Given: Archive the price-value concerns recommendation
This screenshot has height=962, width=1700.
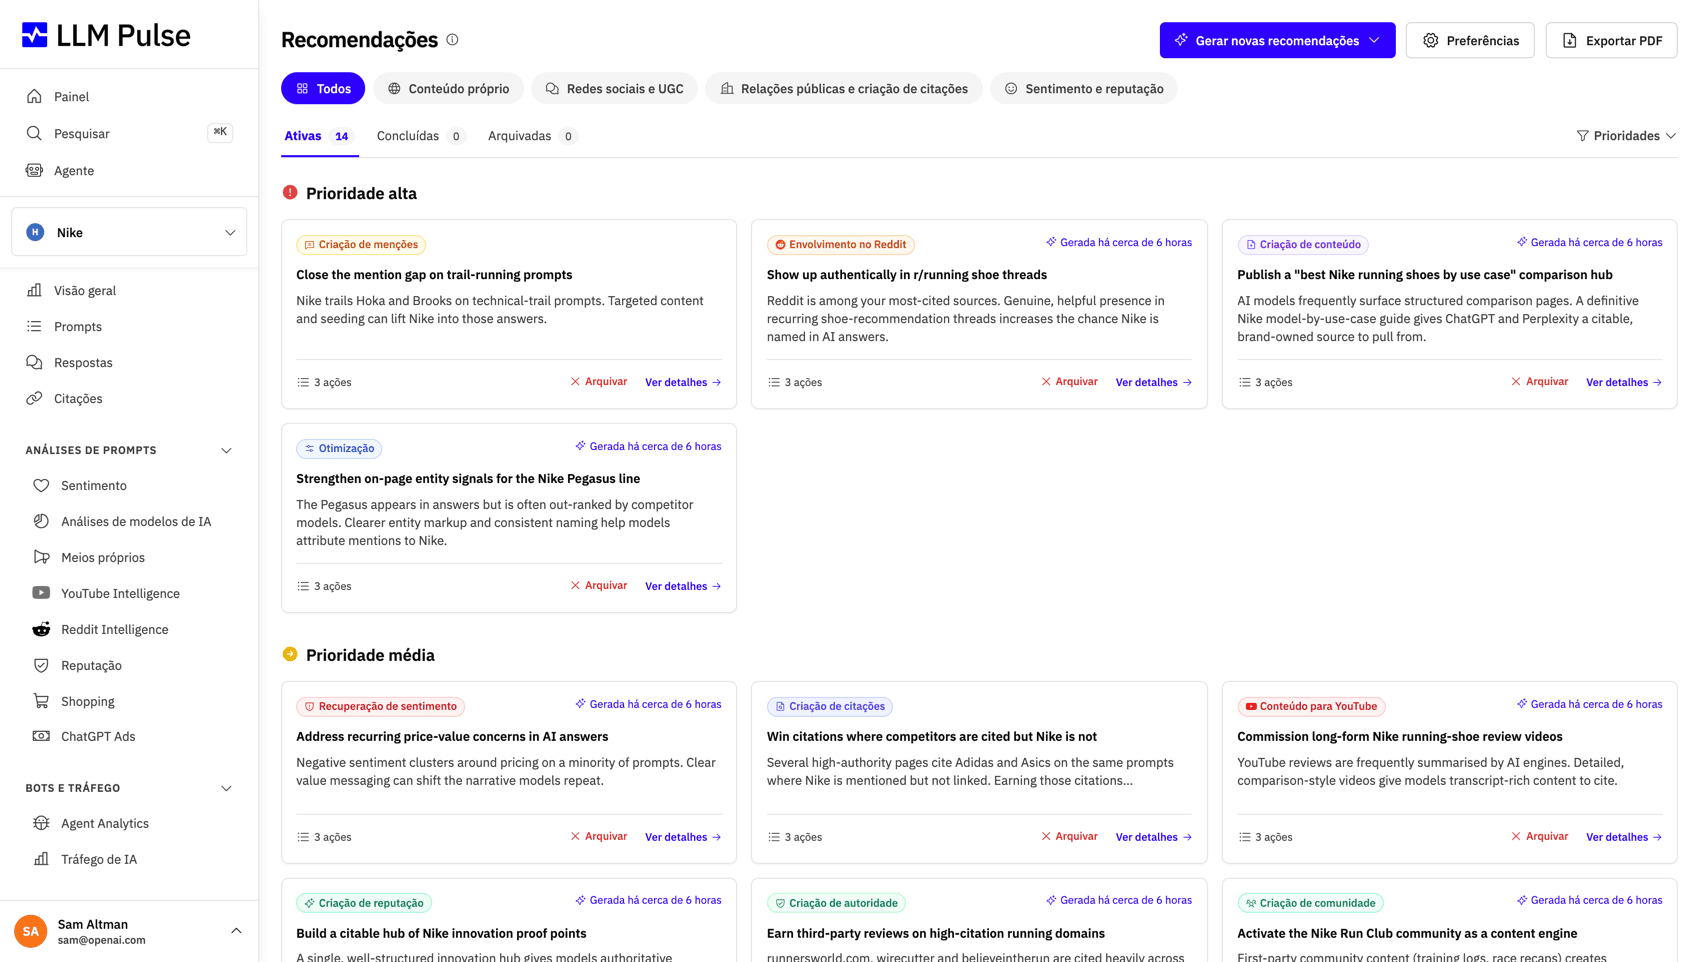Looking at the screenshot, I should (x=599, y=837).
